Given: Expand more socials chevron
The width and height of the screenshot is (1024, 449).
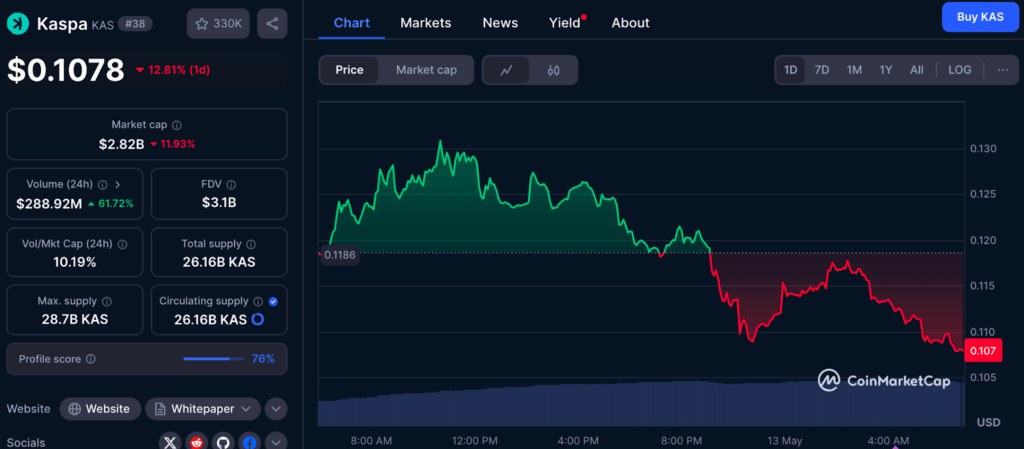Looking at the screenshot, I should [x=276, y=442].
